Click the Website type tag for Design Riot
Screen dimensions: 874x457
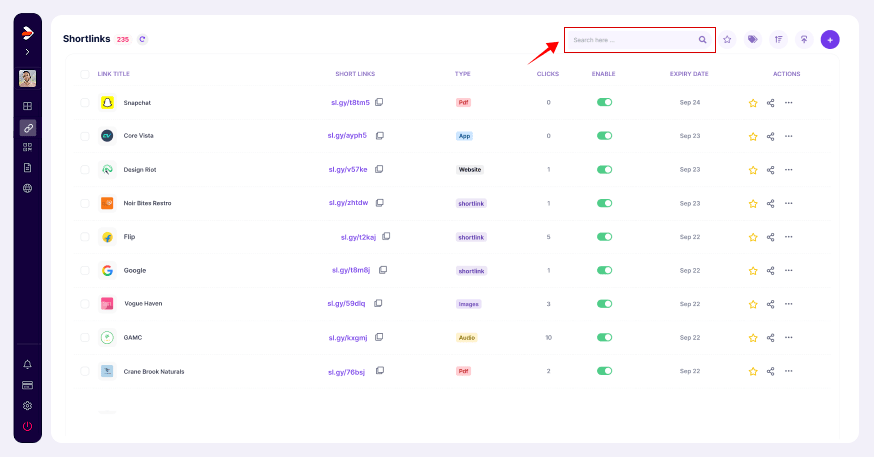pyautogui.click(x=470, y=169)
